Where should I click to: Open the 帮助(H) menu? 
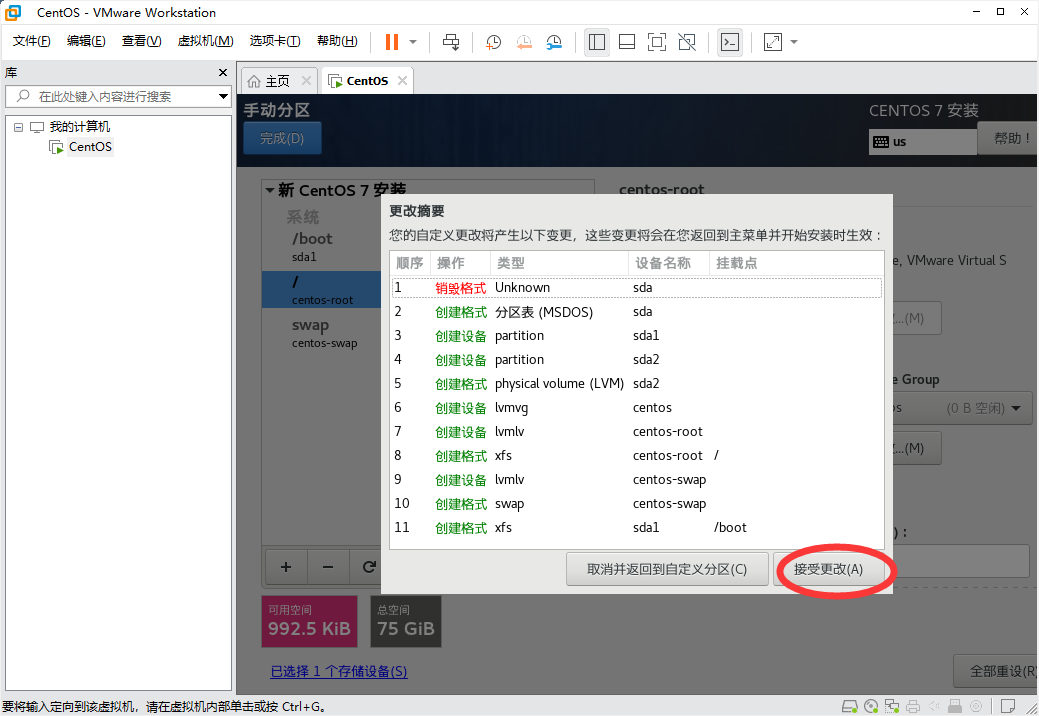[x=337, y=41]
